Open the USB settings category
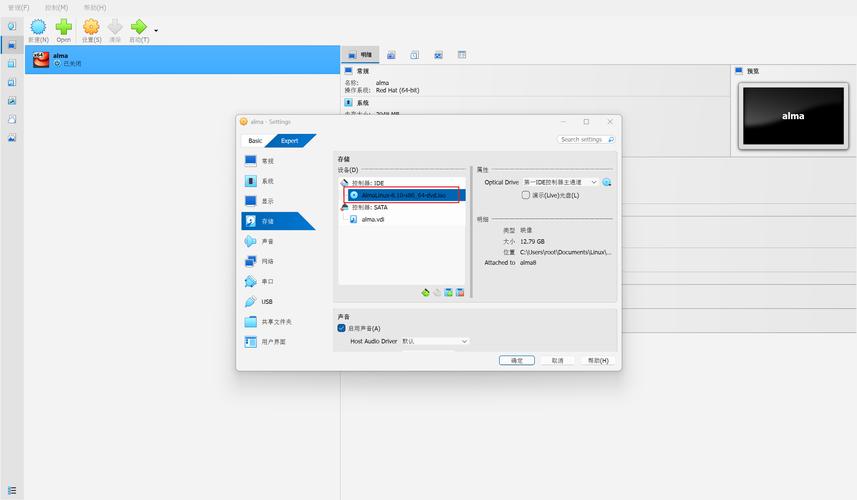The height and width of the screenshot is (500, 857). (x=267, y=301)
